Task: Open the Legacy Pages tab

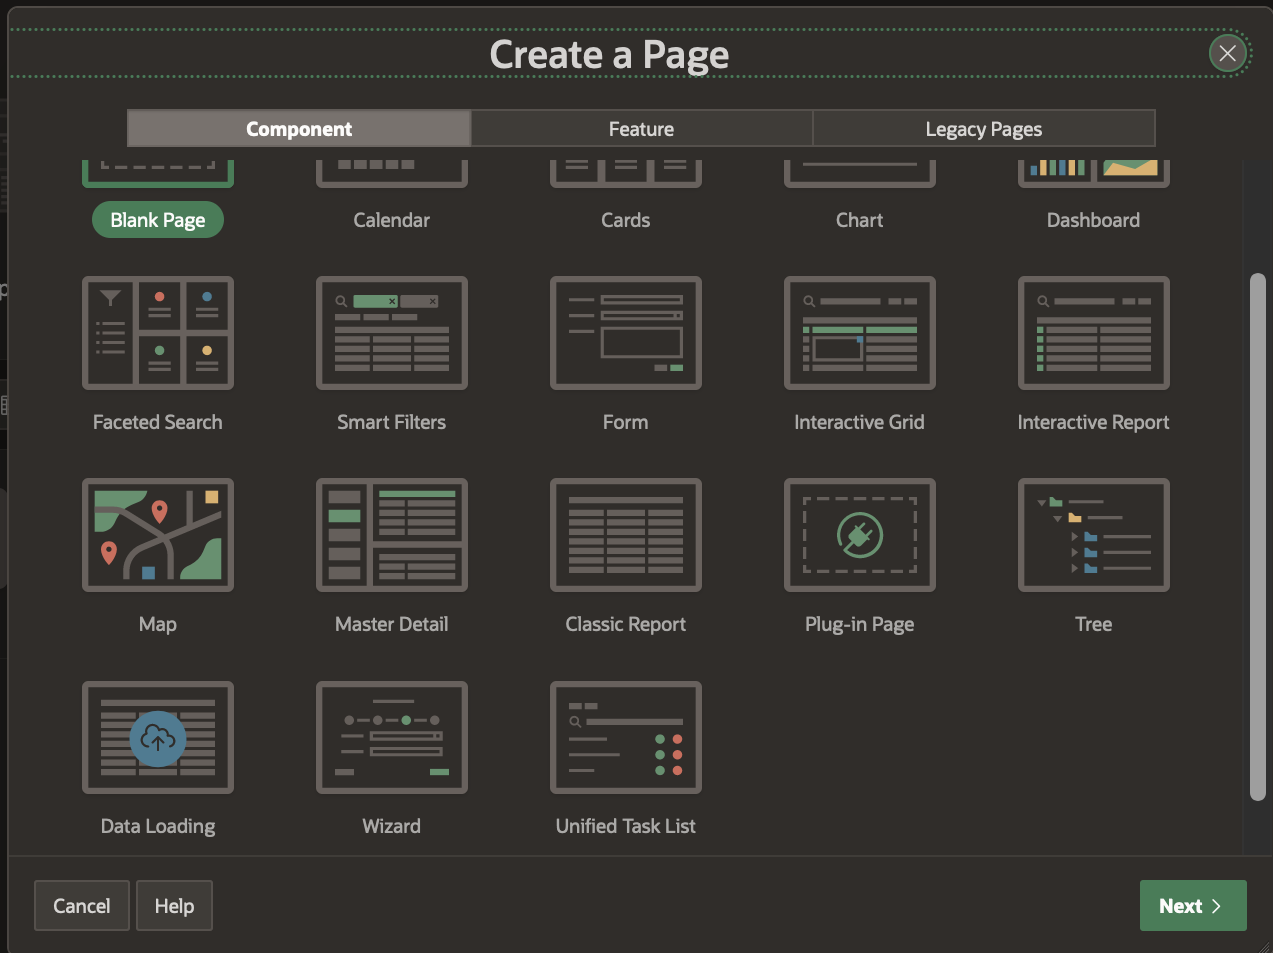Action: coord(983,129)
